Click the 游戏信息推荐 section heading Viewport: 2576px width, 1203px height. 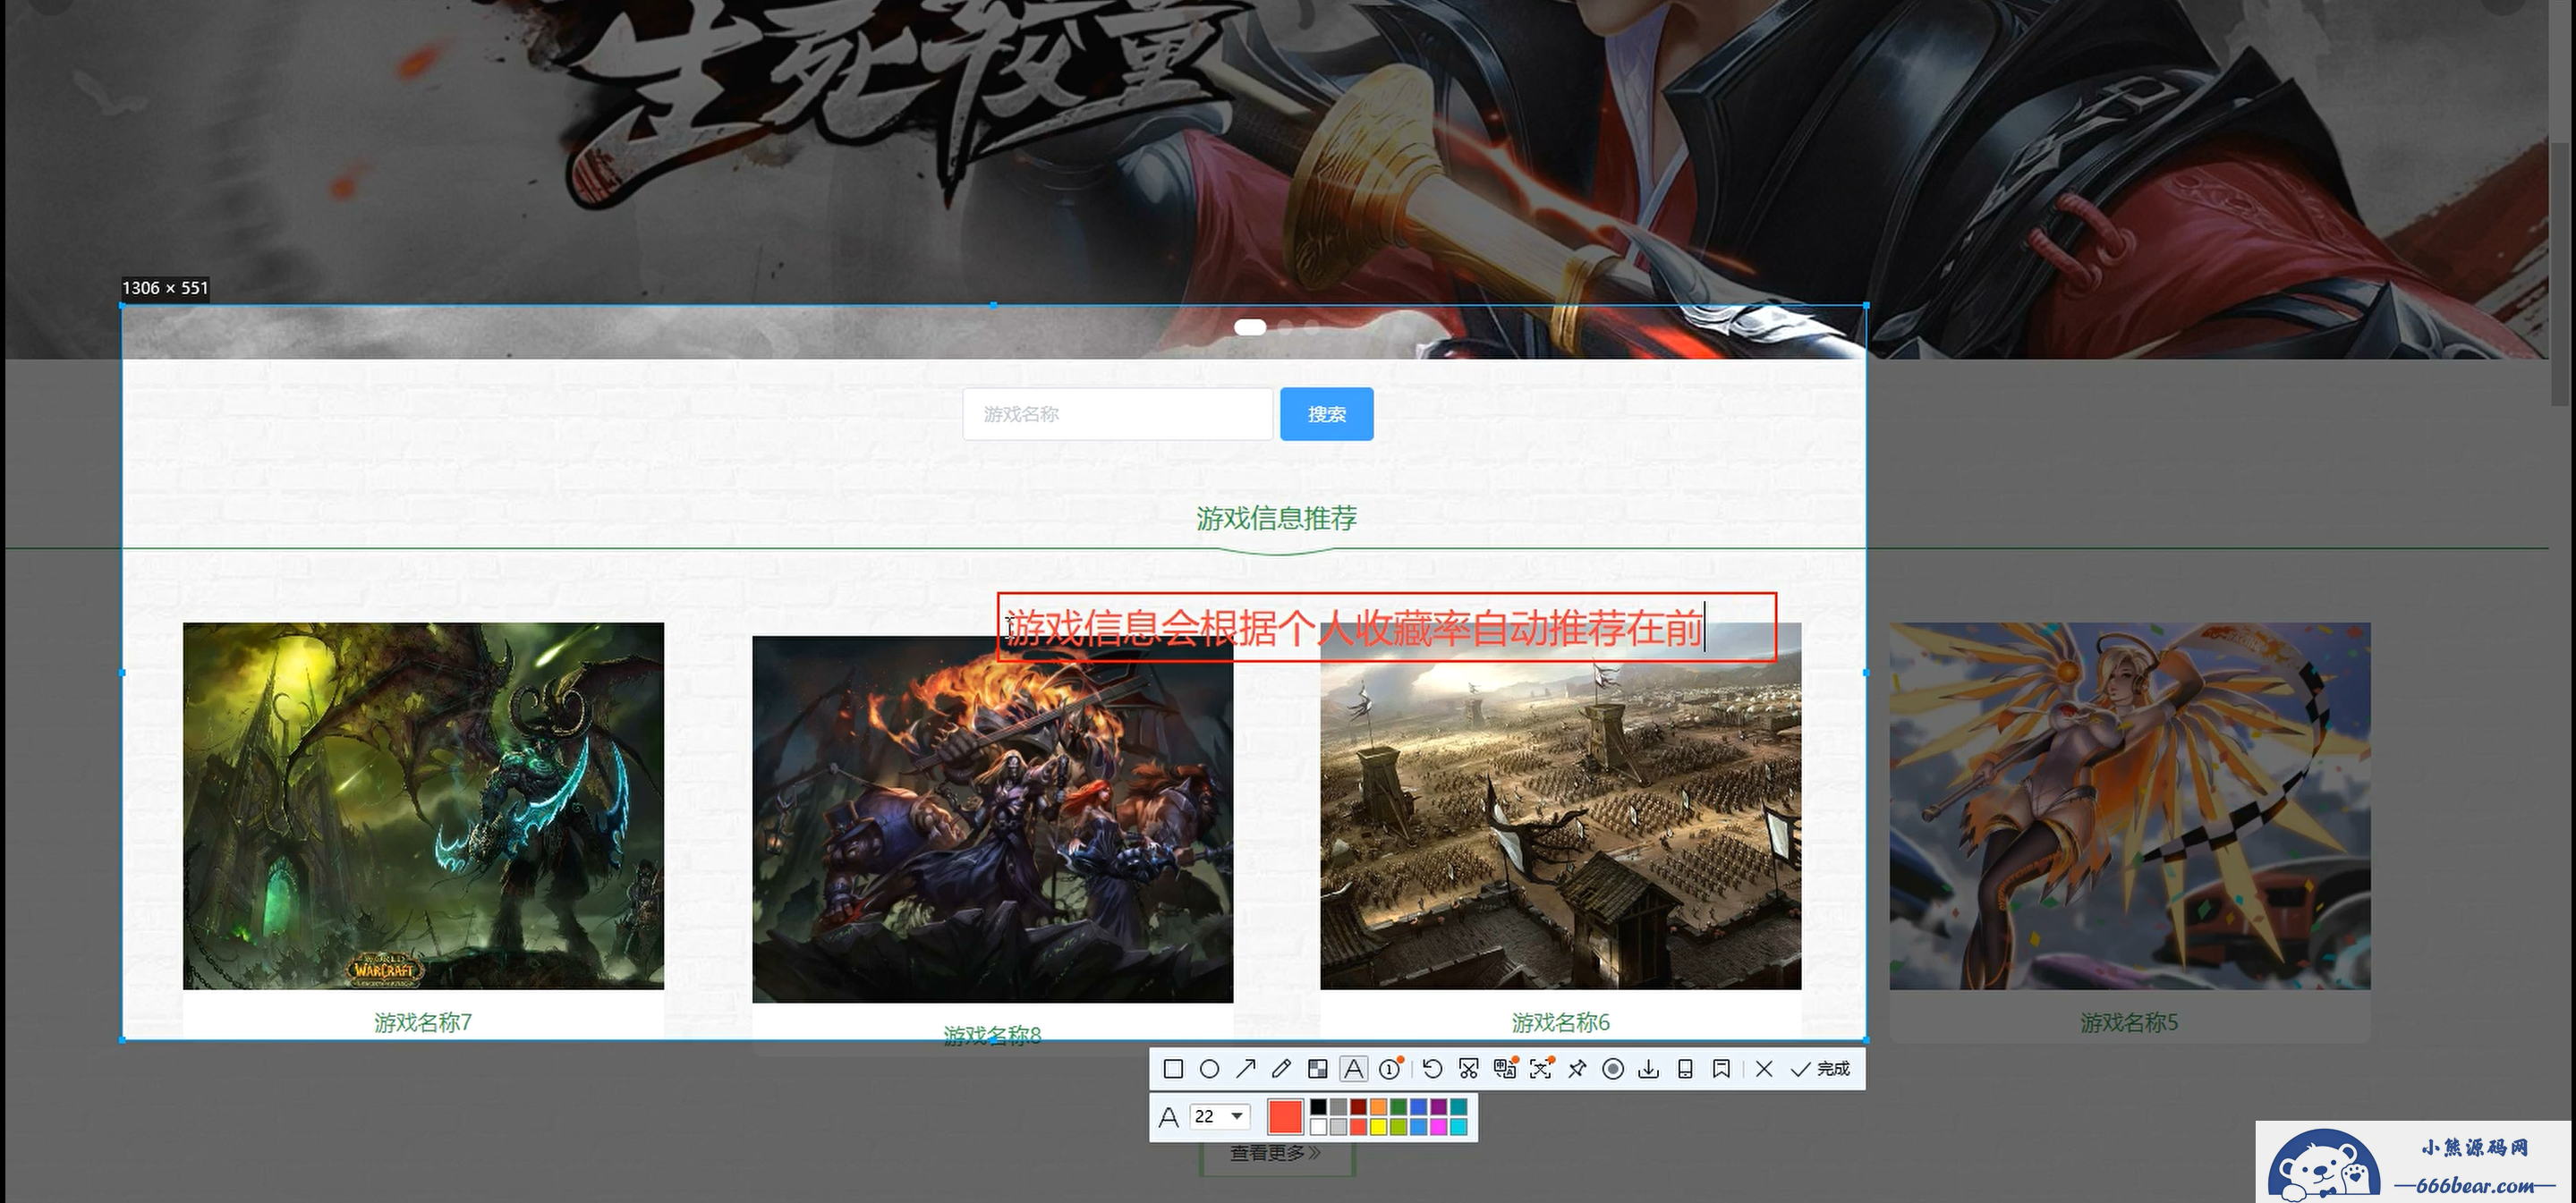point(1277,518)
